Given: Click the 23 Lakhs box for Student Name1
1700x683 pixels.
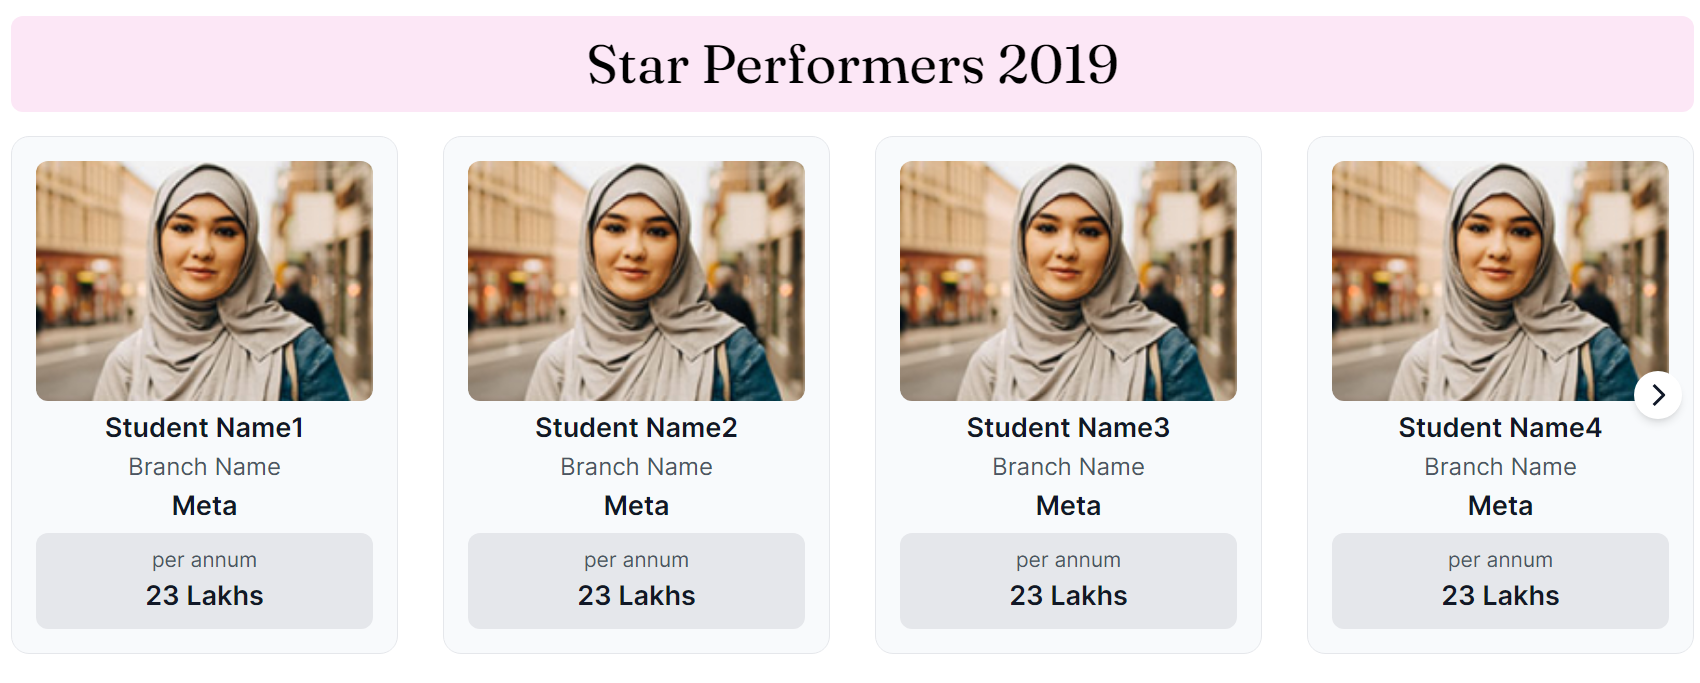Looking at the screenshot, I should click(x=204, y=581).
